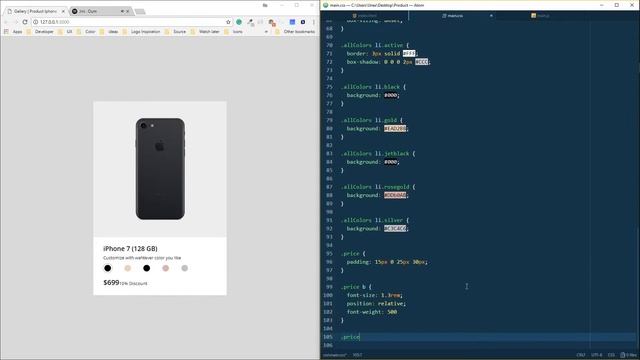Open the UX bookmarks folder

click(65, 31)
